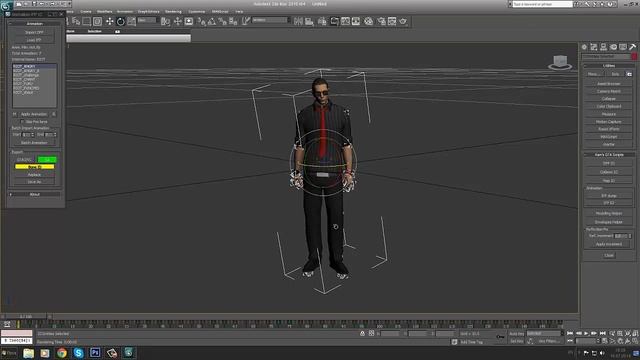Open the Modify command panel tab
Viewport: 640px width, 360px height.
pyautogui.click(x=594, y=47)
